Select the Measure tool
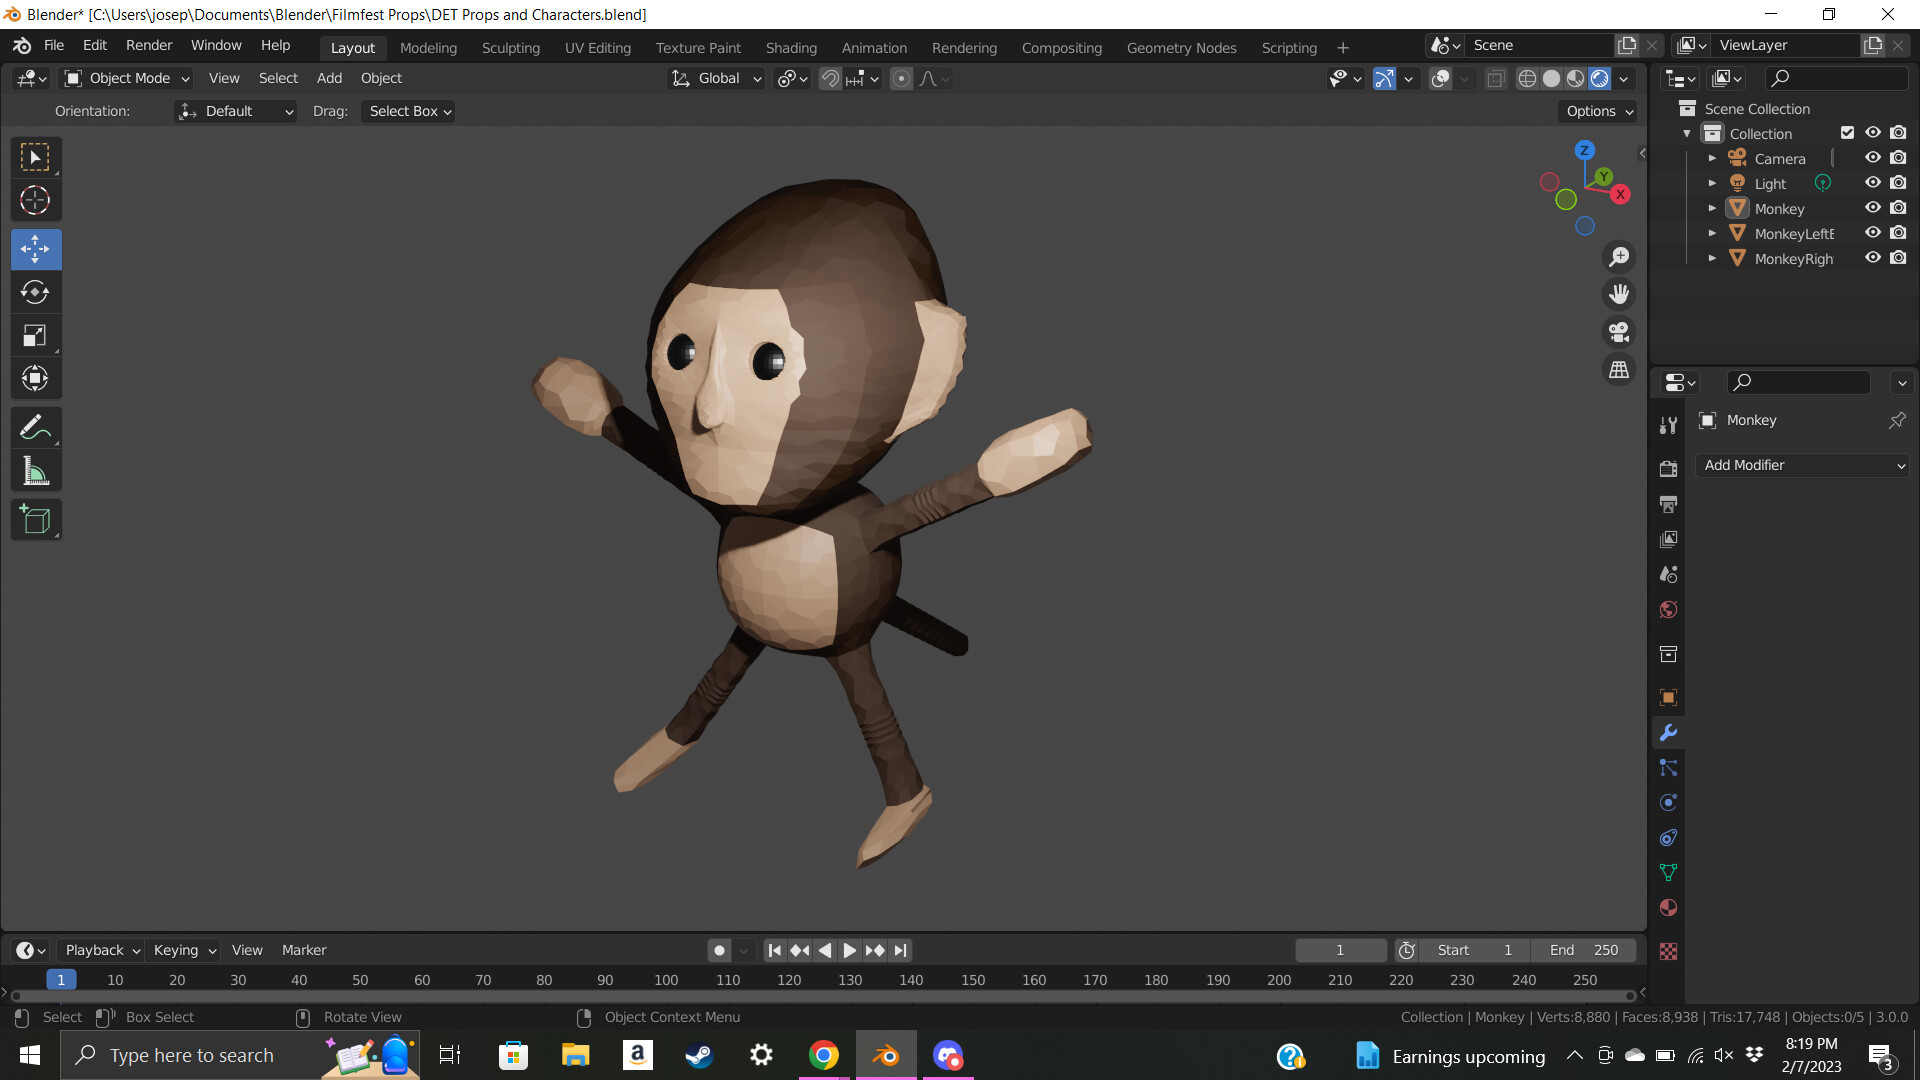The width and height of the screenshot is (1920, 1080). click(35, 470)
